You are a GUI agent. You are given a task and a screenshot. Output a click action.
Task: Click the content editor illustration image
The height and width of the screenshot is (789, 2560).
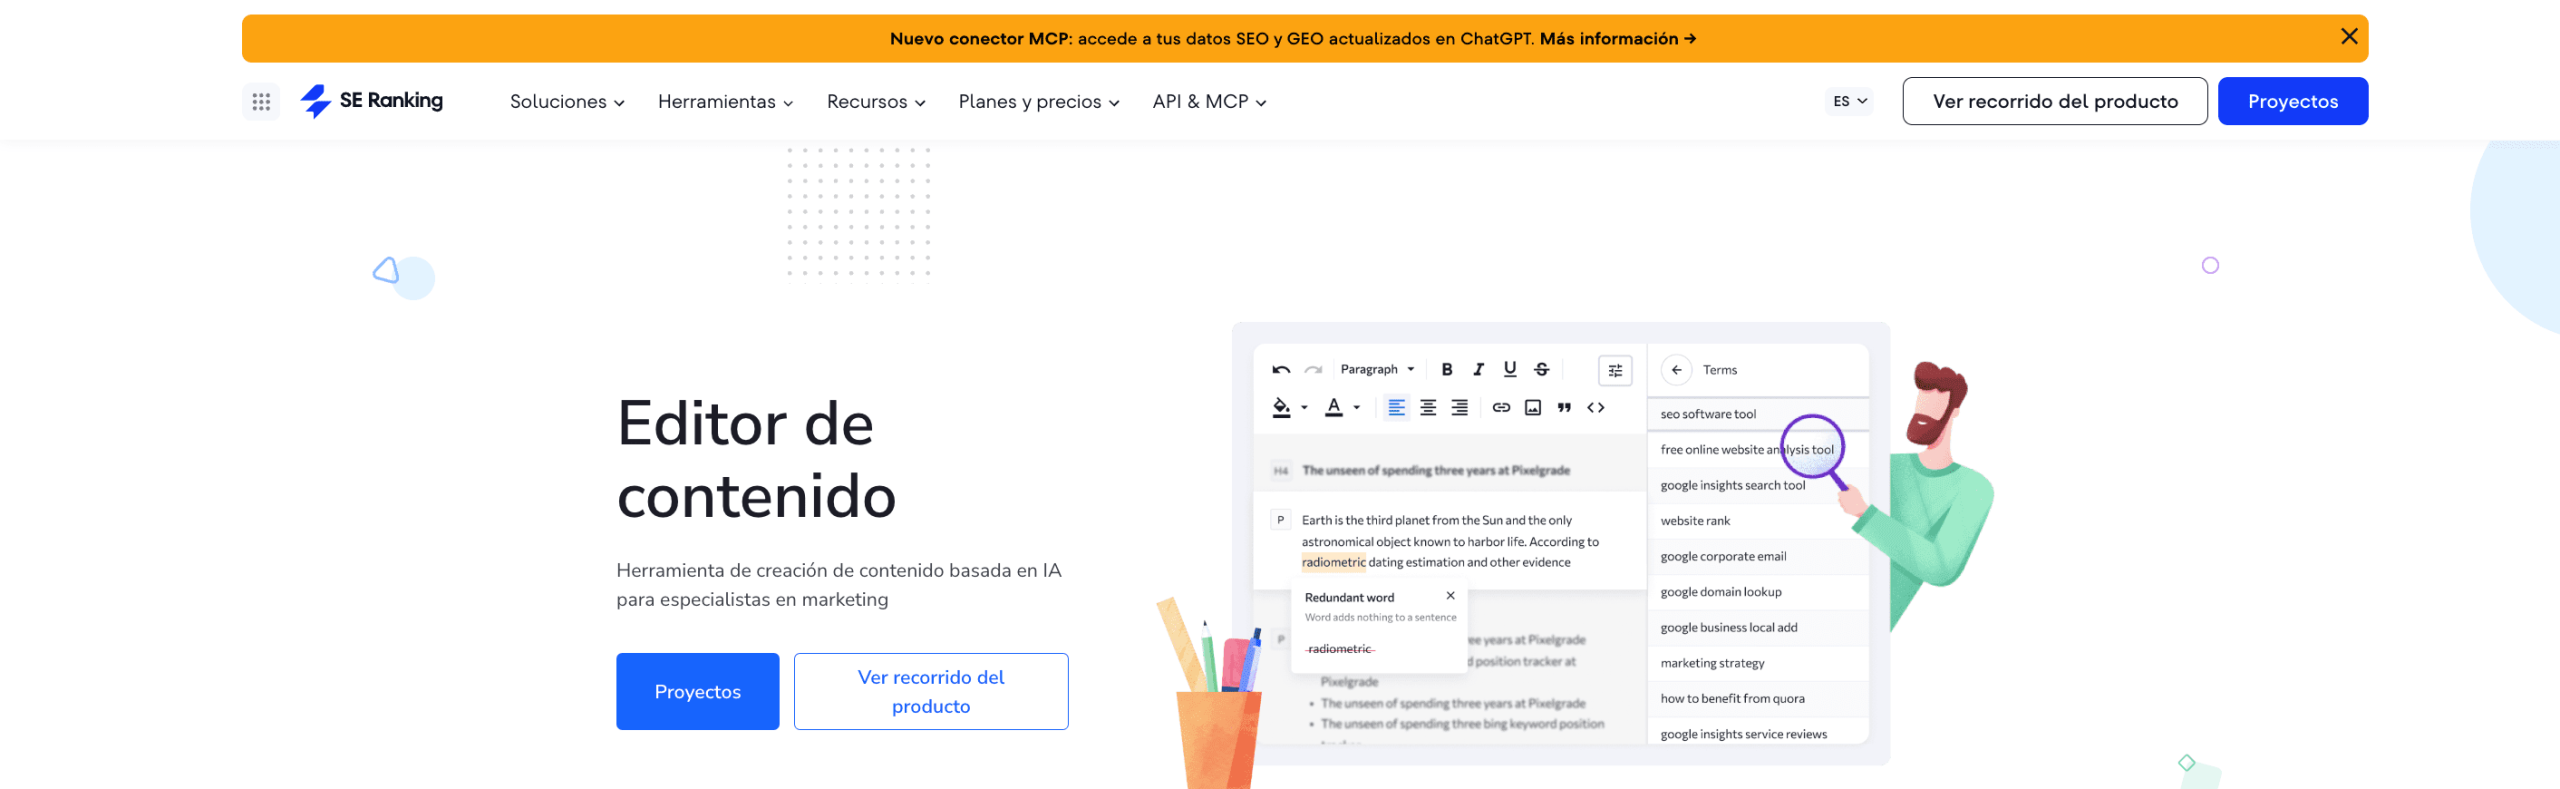pyautogui.click(x=1575, y=555)
